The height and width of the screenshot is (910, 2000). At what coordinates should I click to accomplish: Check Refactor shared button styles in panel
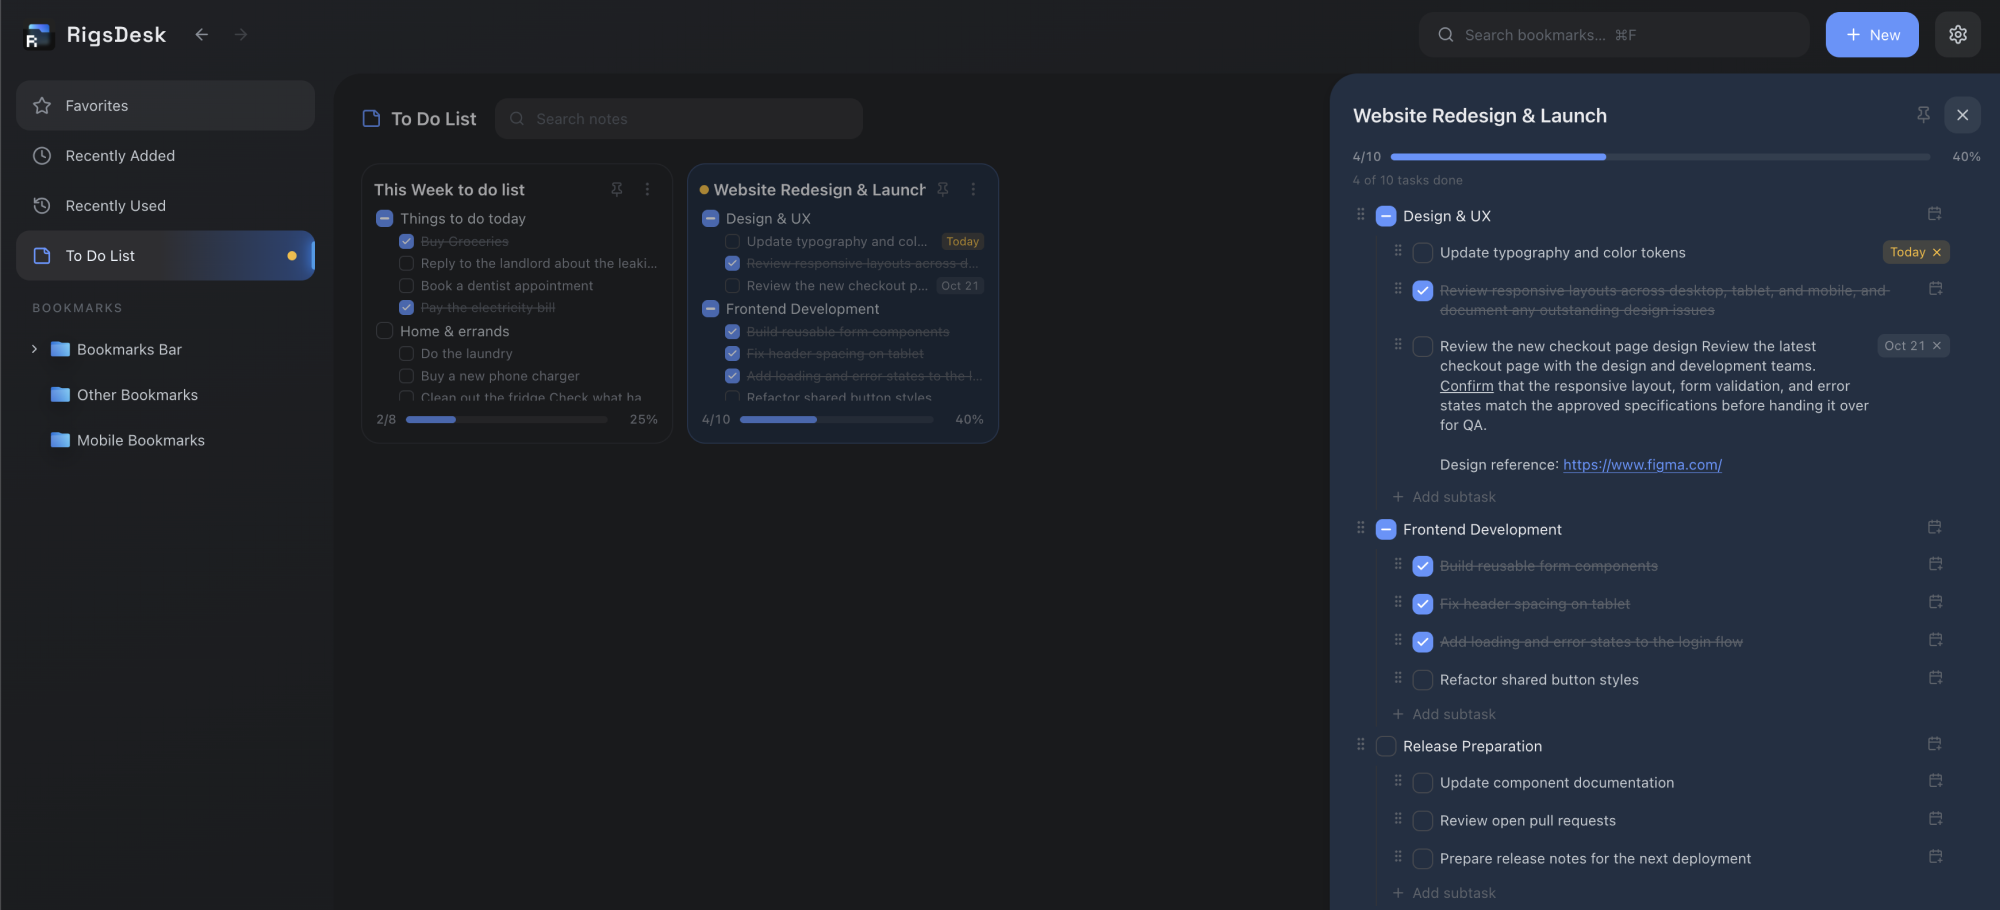tap(1422, 680)
